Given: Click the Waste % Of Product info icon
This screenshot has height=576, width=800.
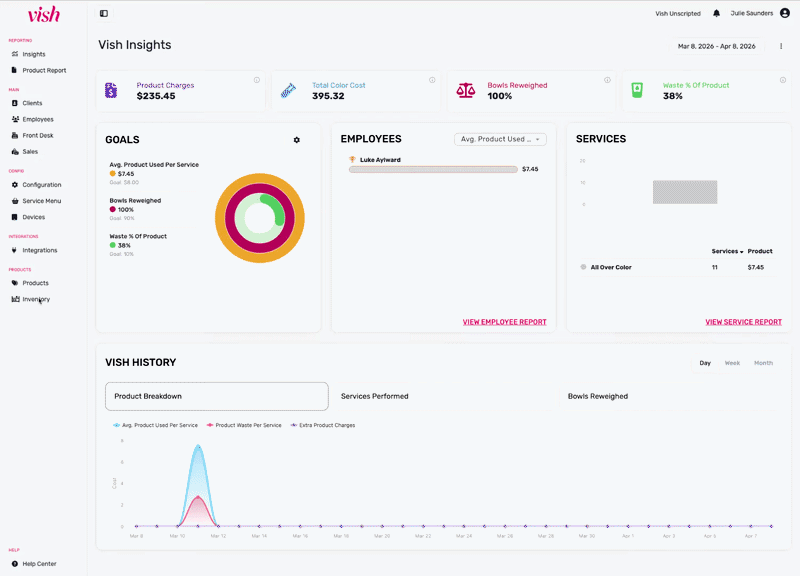Looking at the screenshot, I should coord(782,80).
